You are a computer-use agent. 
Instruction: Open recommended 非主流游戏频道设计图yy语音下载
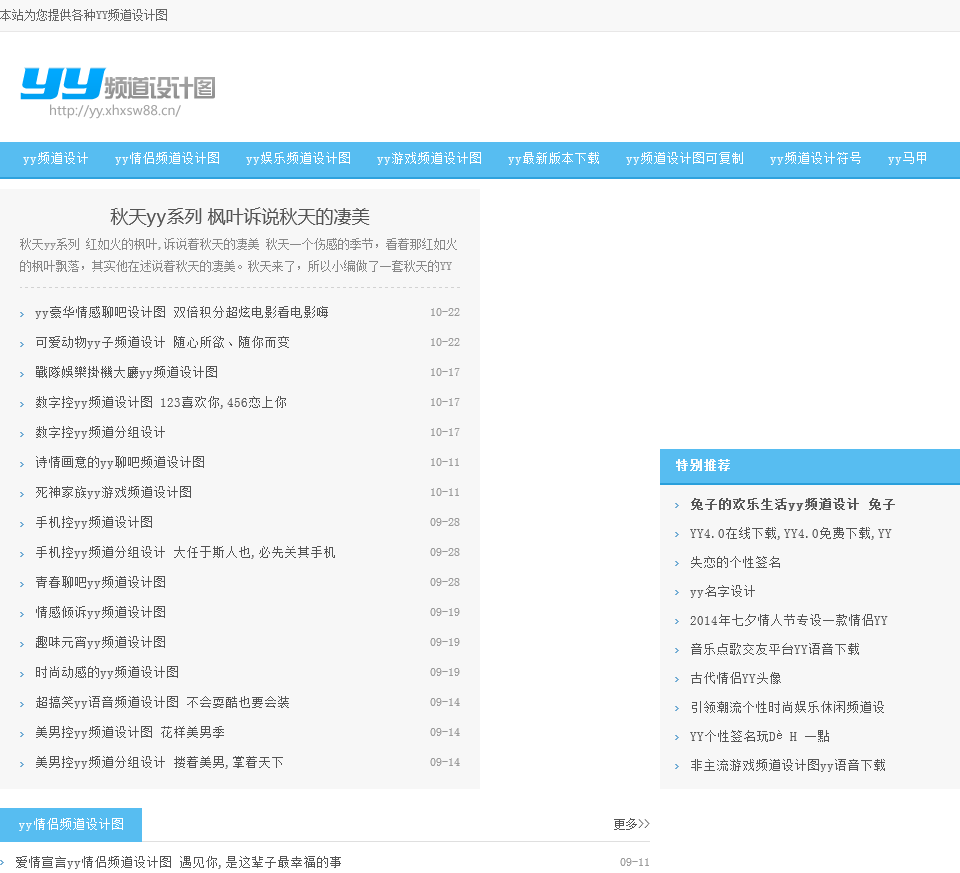pyautogui.click(x=788, y=765)
